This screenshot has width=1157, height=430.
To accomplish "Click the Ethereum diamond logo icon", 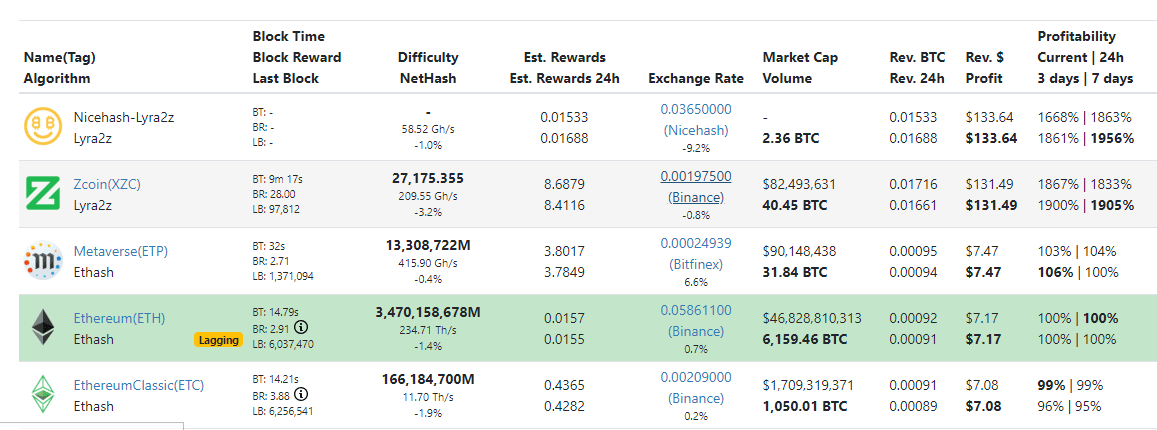I will pos(42,328).
